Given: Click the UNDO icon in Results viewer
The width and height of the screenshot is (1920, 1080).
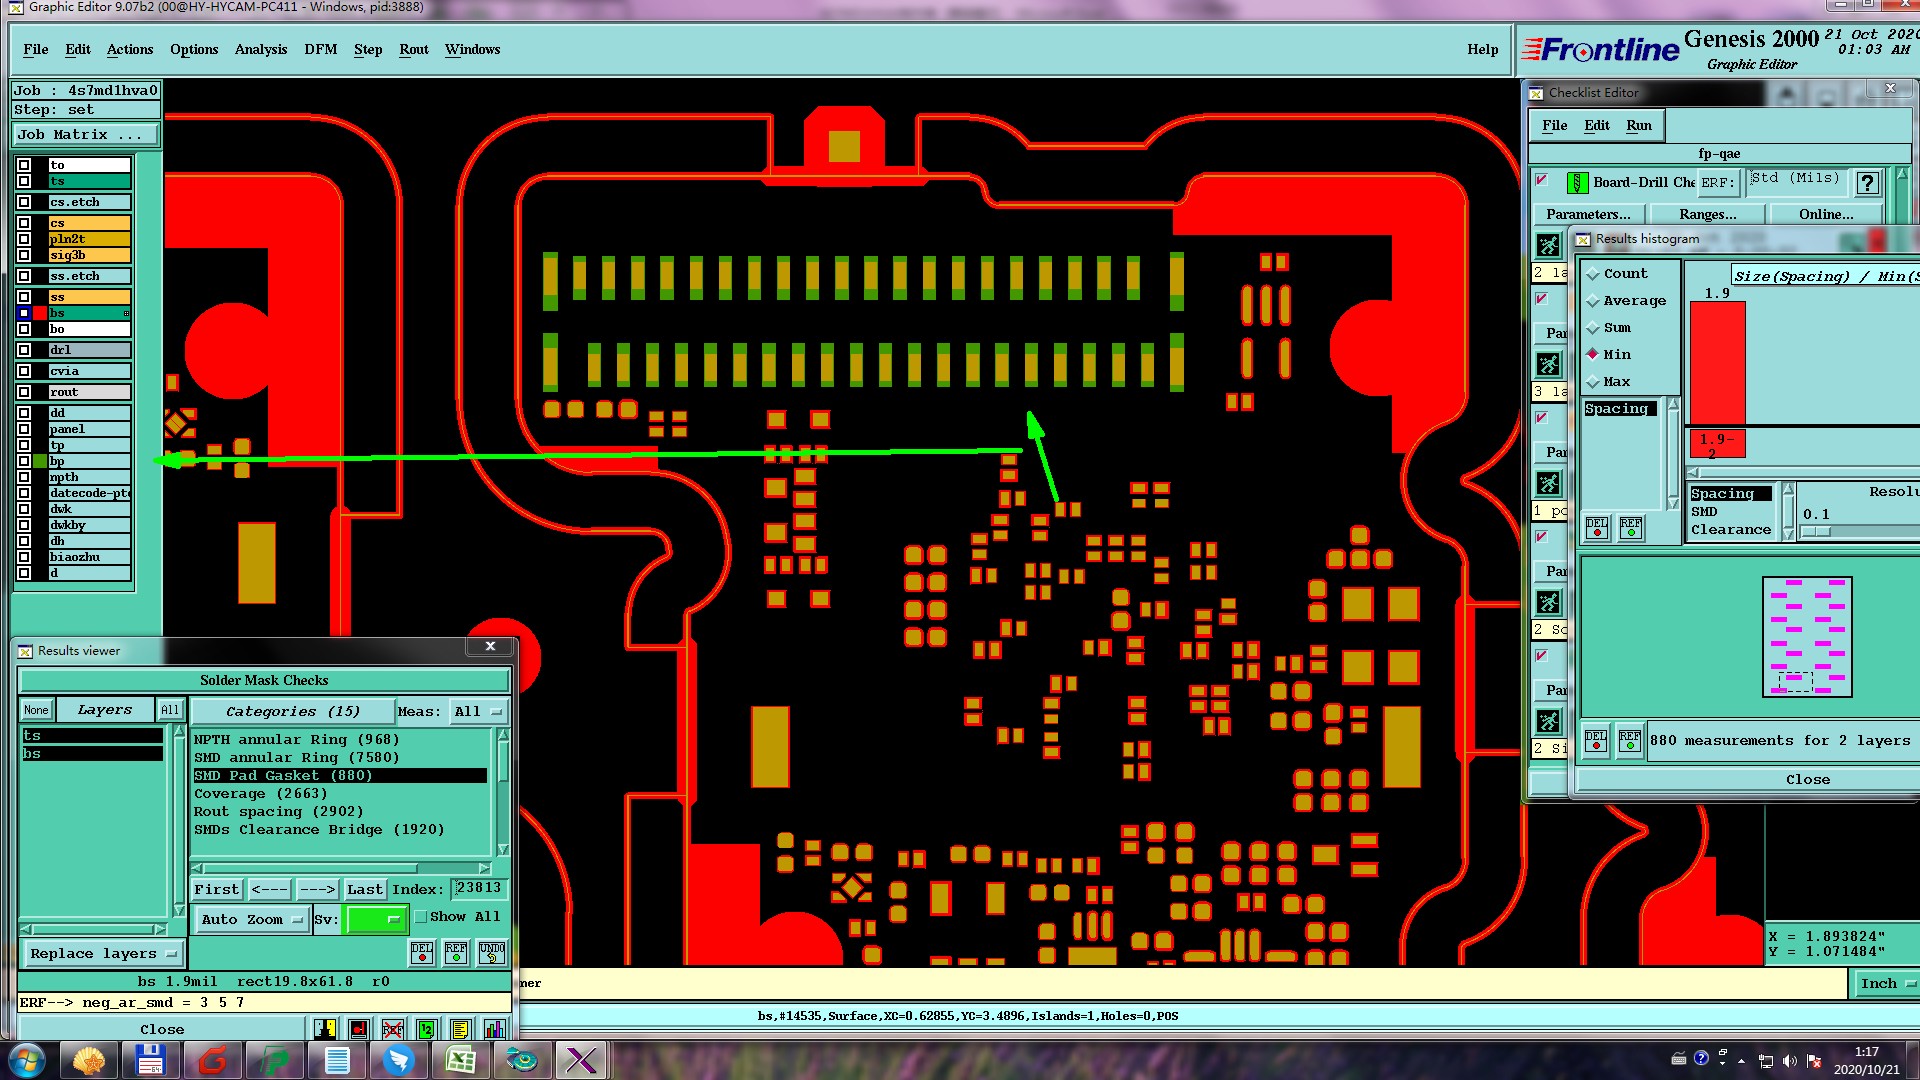Looking at the screenshot, I should (491, 952).
